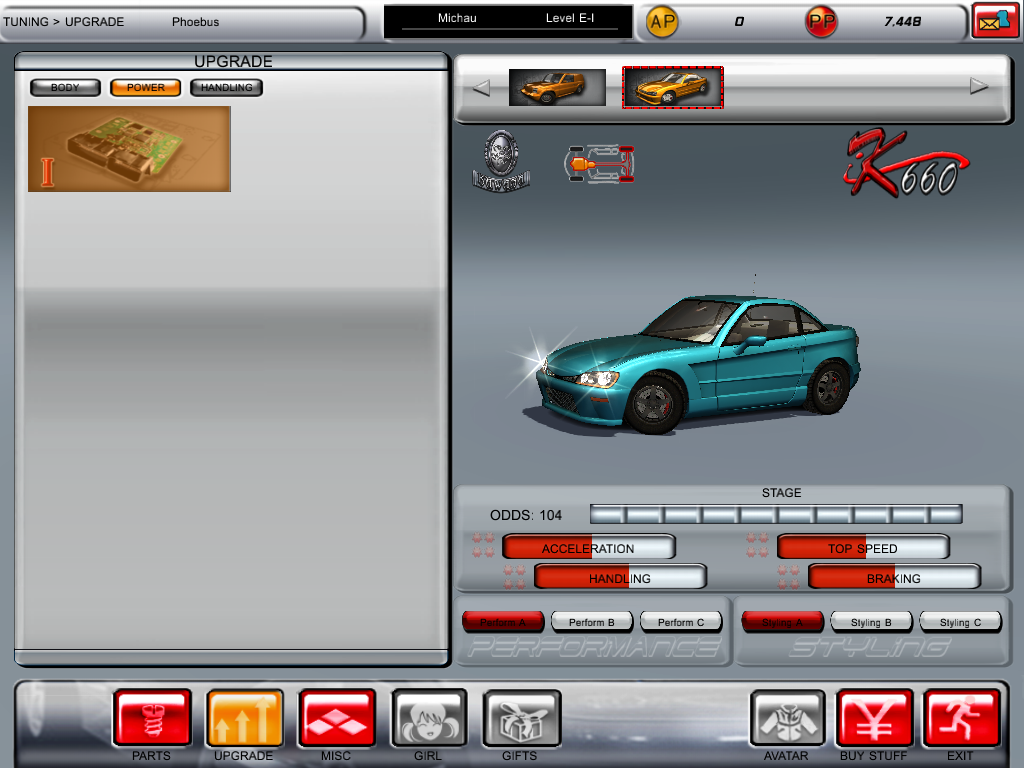
Task: Show next cars with right arrow
Action: coord(978,86)
